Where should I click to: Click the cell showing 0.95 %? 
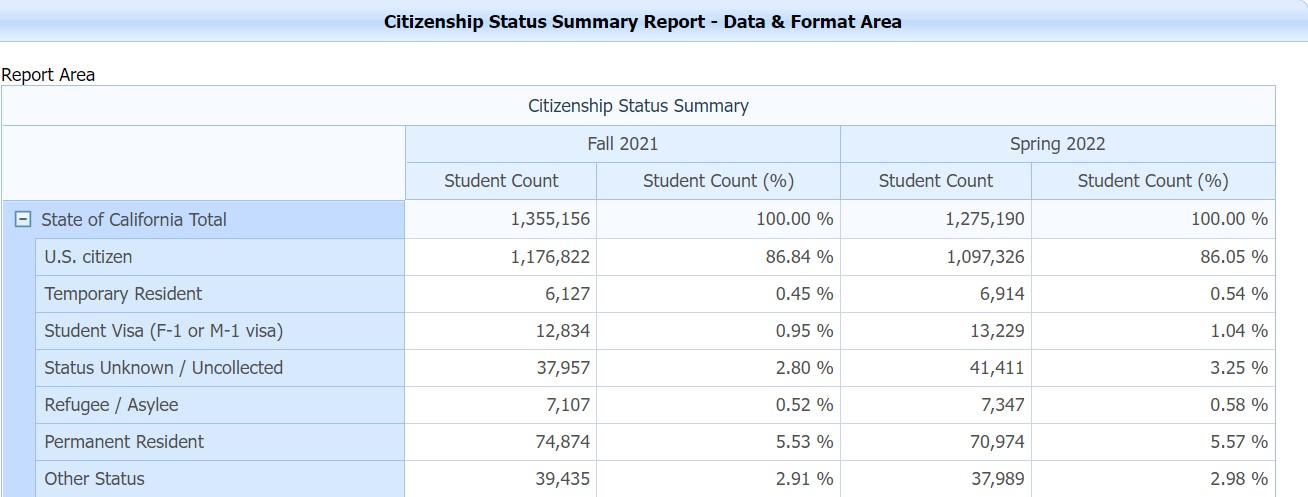pyautogui.click(x=718, y=331)
